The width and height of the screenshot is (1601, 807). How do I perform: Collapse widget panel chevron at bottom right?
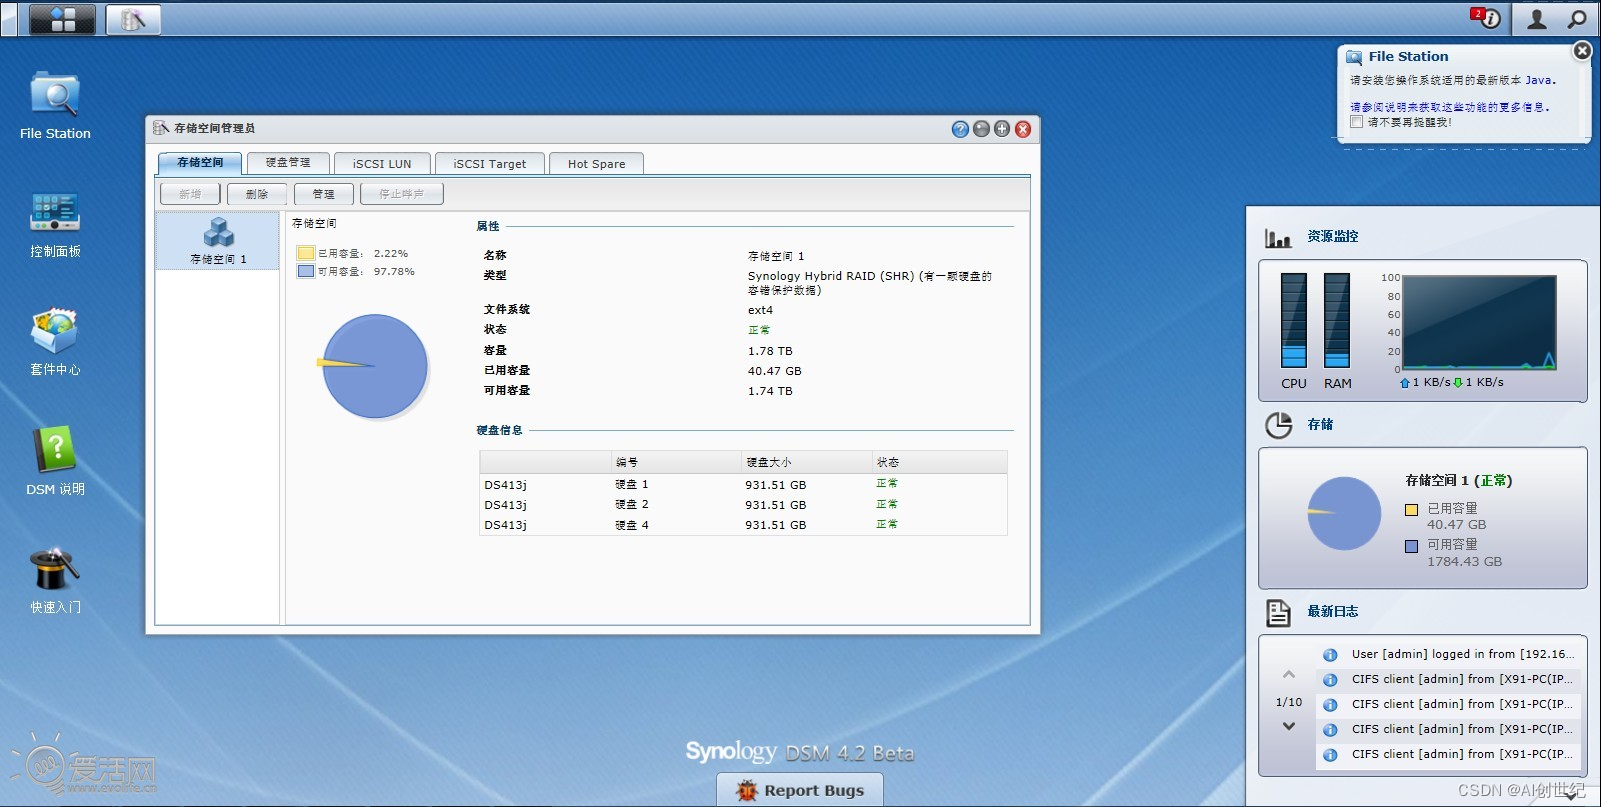pos(1571,795)
